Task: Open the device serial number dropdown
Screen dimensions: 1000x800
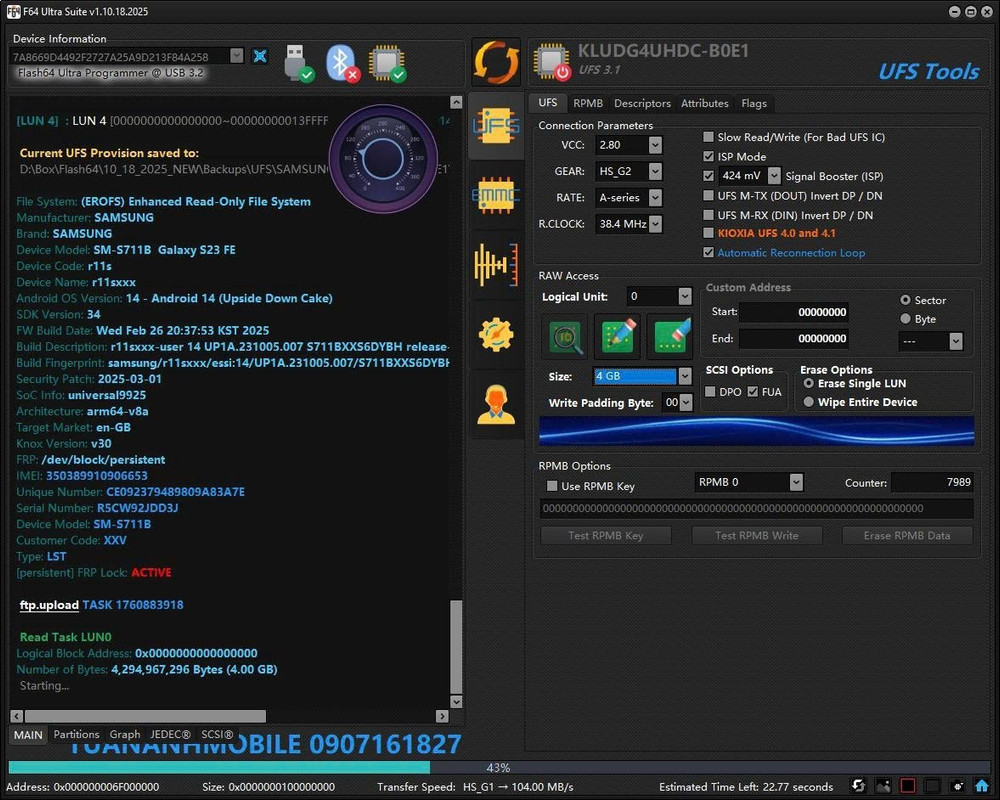Action: (x=237, y=56)
